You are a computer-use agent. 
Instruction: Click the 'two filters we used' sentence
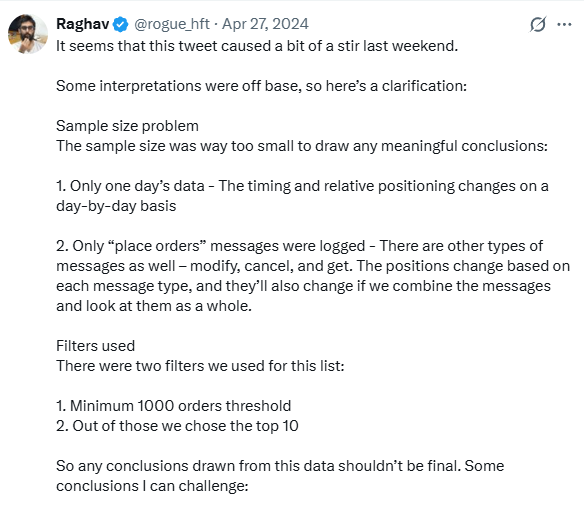click(x=200, y=366)
